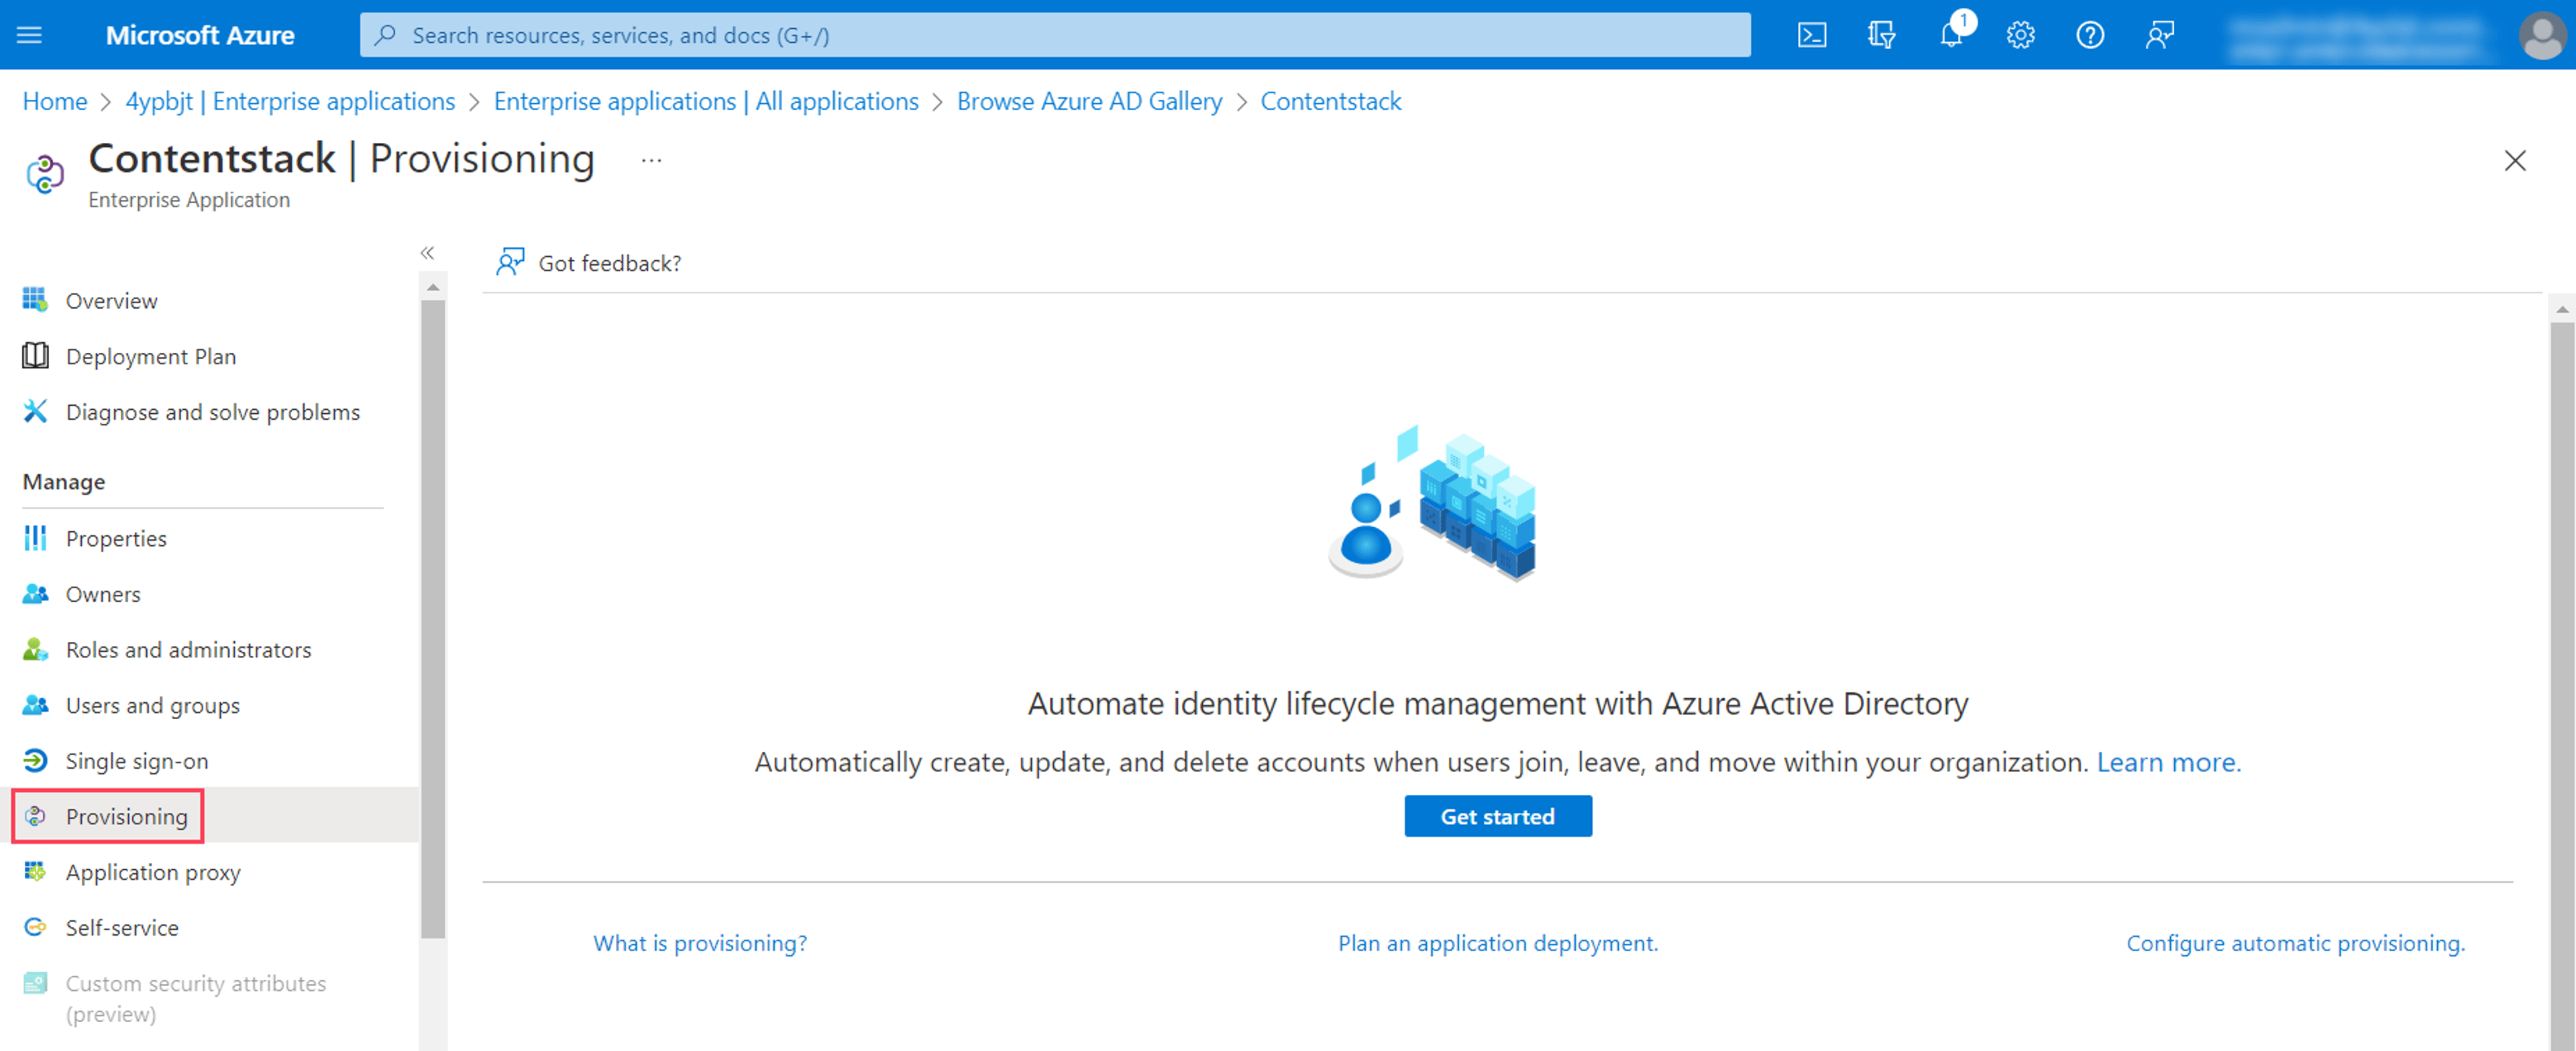This screenshot has width=2576, height=1051.
Task: Click the Owners people icon
Action: pos(35,594)
